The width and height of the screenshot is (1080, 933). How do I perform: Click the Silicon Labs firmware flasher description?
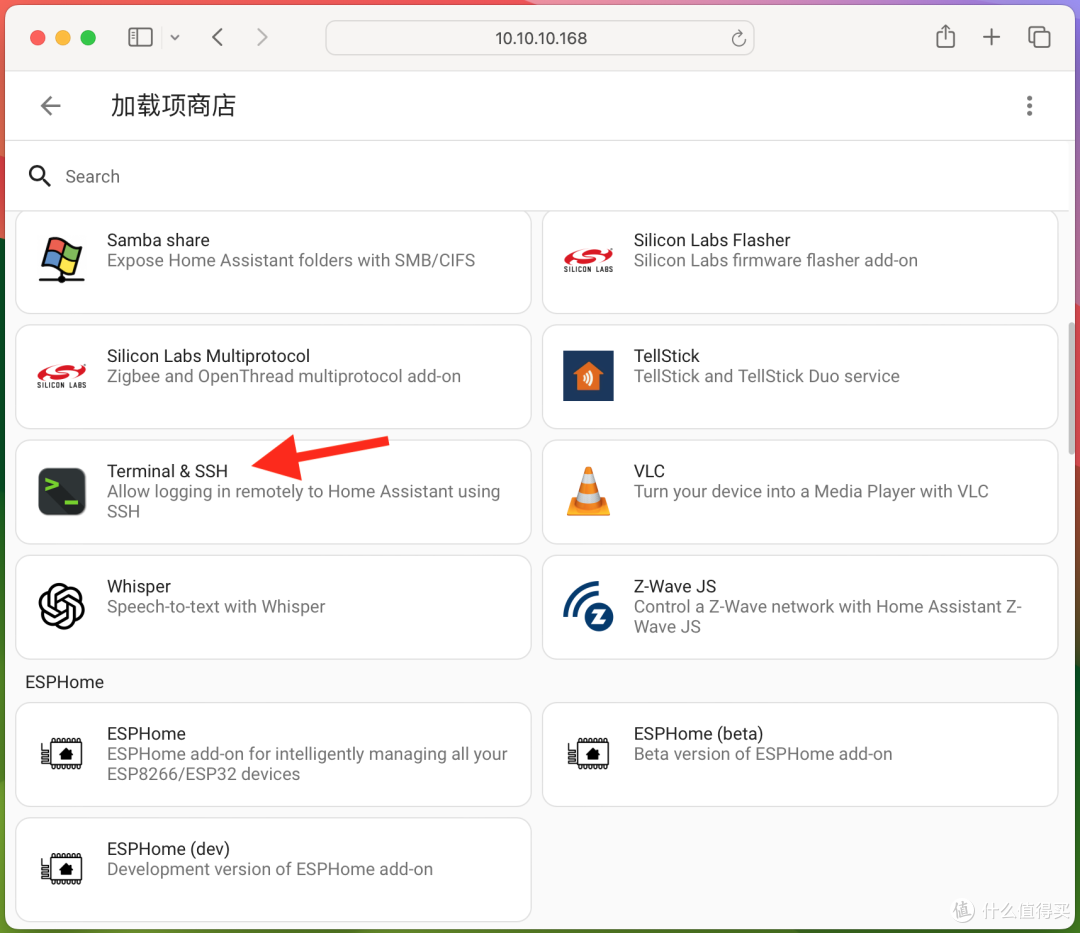pyautogui.click(x=776, y=260)
